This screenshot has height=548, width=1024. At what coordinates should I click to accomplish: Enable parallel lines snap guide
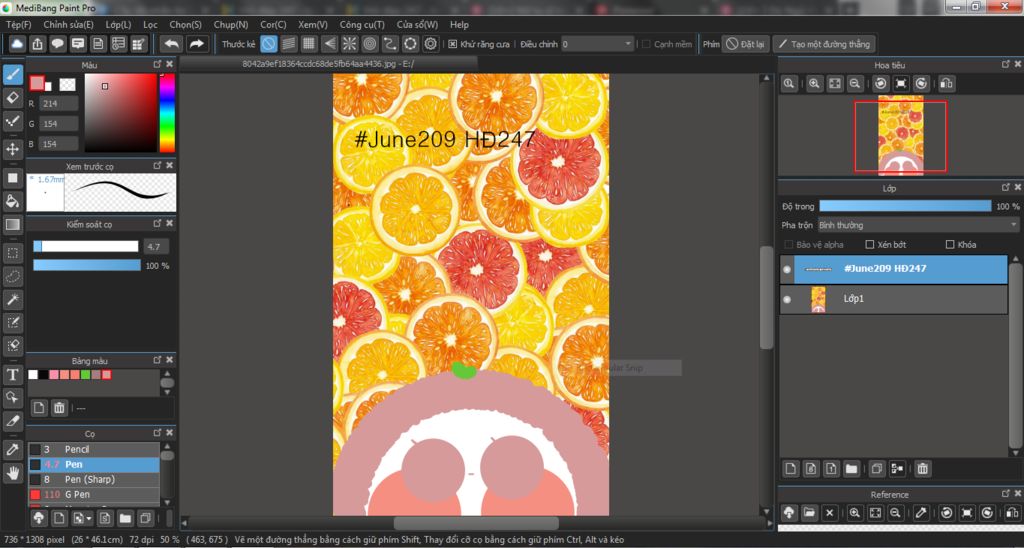pyautogui.click(x=289, y=44)
